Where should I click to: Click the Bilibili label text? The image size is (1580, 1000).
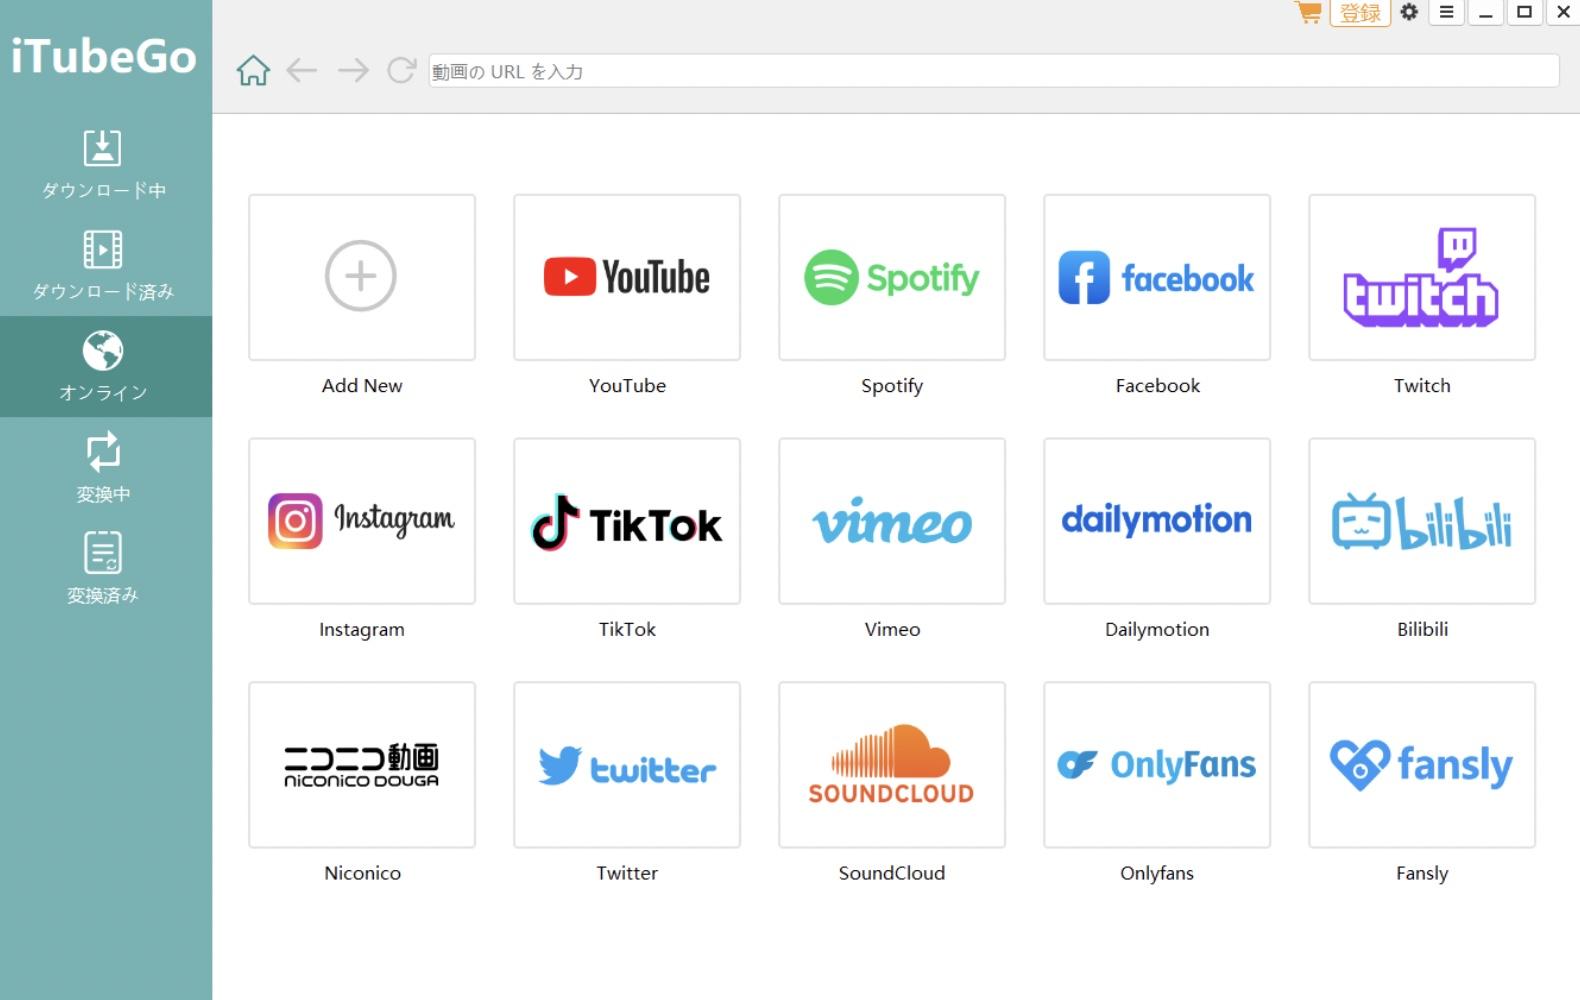[1422, 630]
